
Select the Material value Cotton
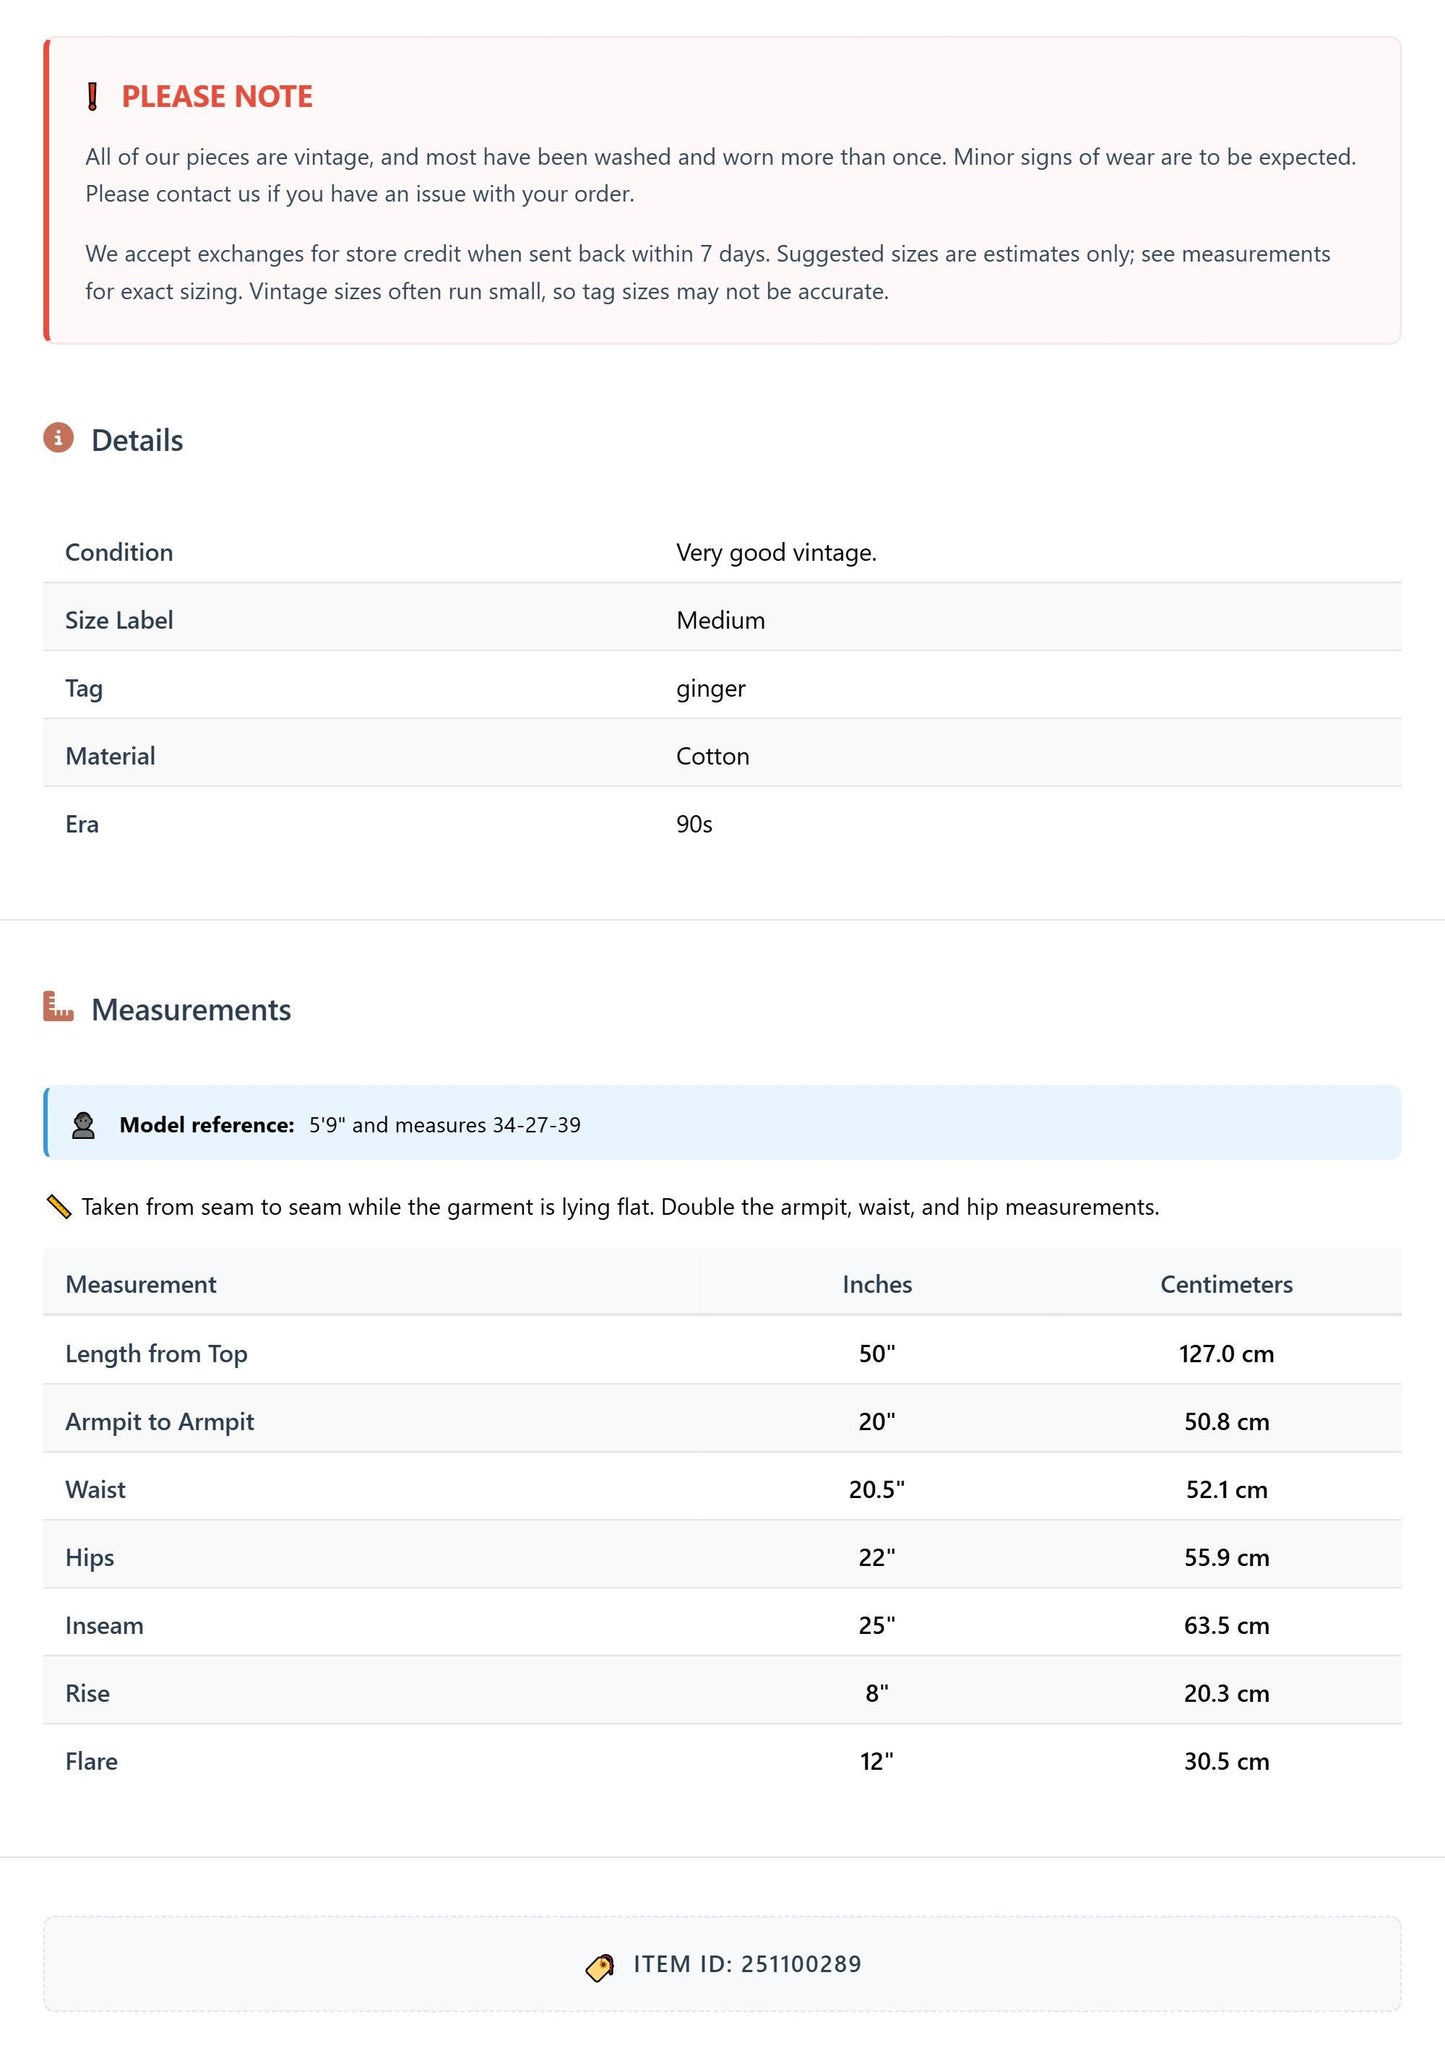[713, 756]
